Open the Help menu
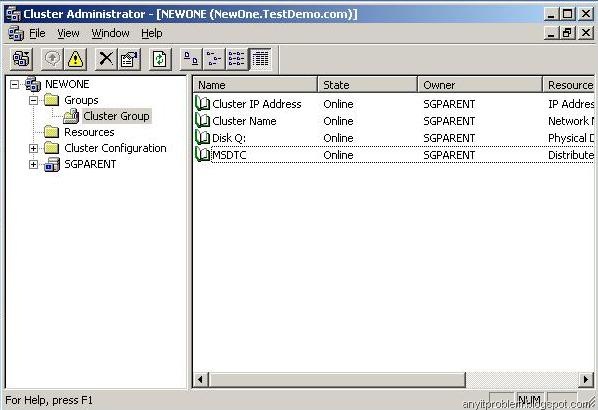Image resolution: width=598 pixels, height=410 pixels. [152, 34]
